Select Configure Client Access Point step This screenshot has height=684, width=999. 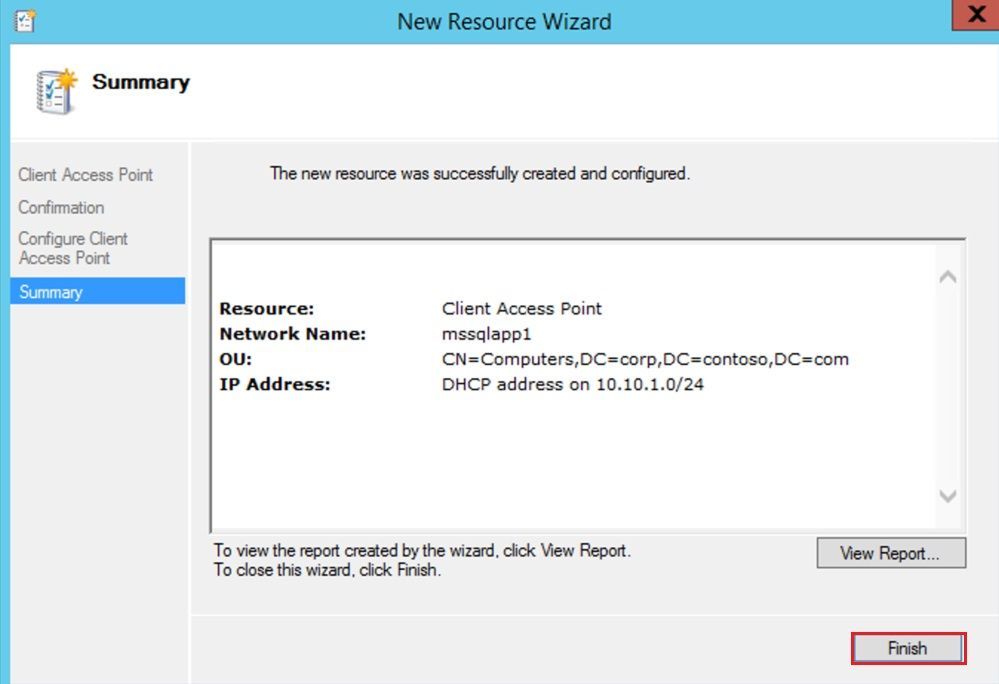[73, 248]
